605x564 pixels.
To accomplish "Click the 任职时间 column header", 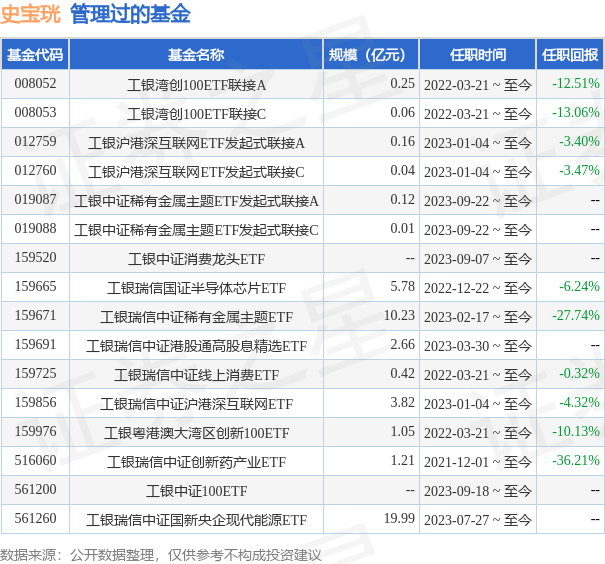I will 478,54.
